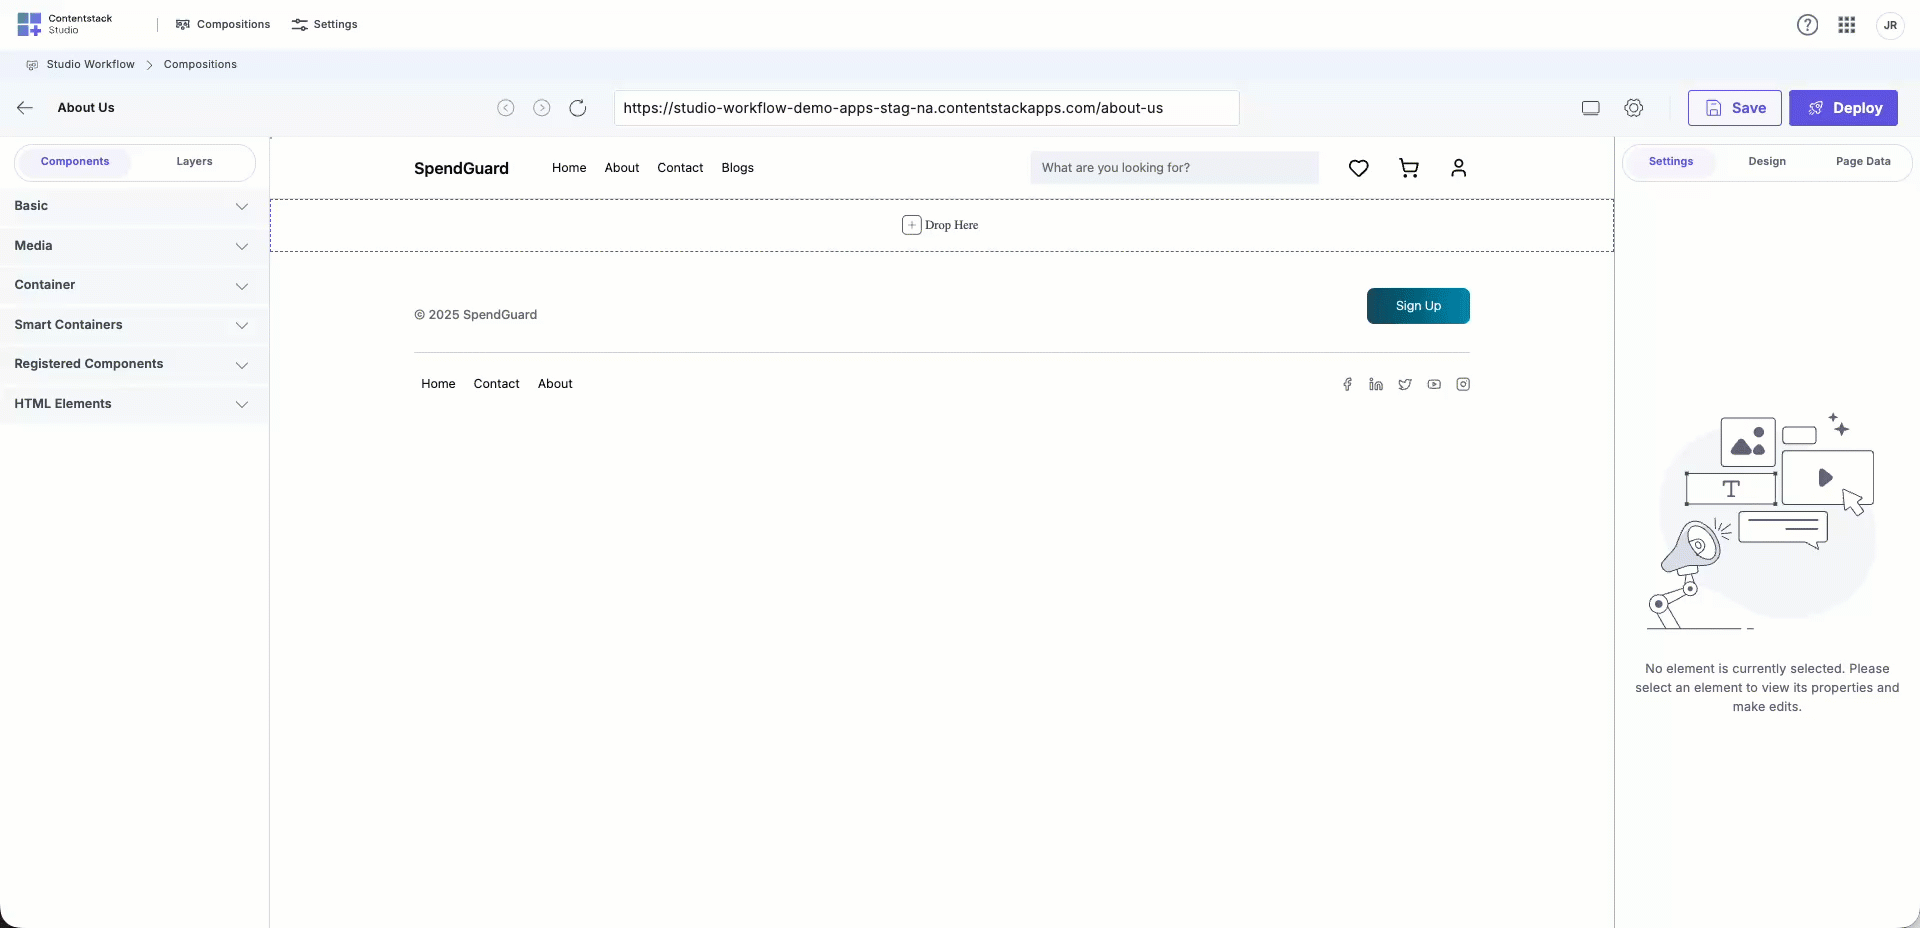Click the user account profile icon

(x=1459, y=168)
